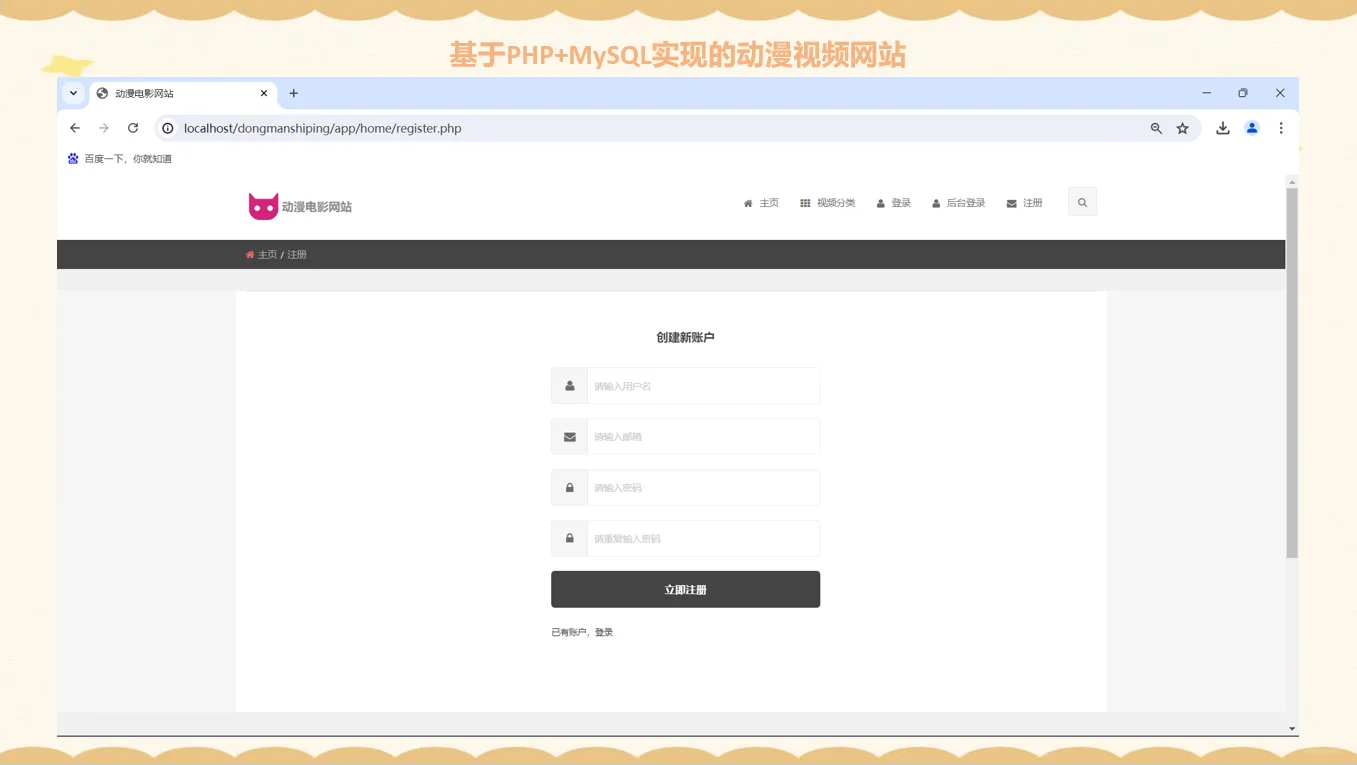Click the lock icon beside the password field
The image size is (1357, 765).
tap(569, 487)
